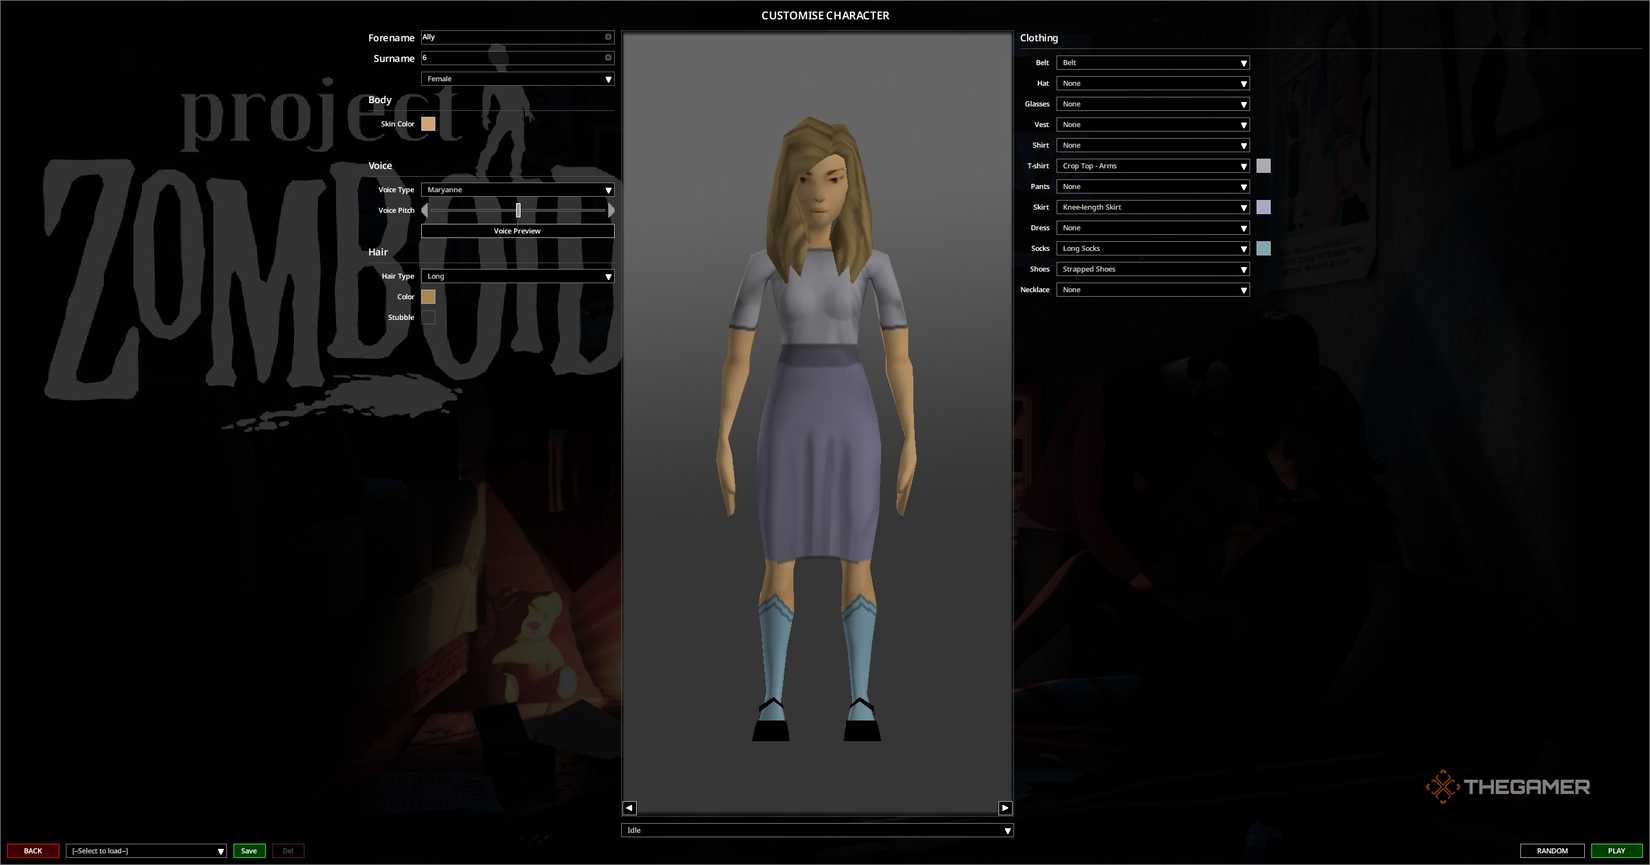Pick the Skin Color swatch
Viewport: 1650px width, 865px height.
point(428,124)
